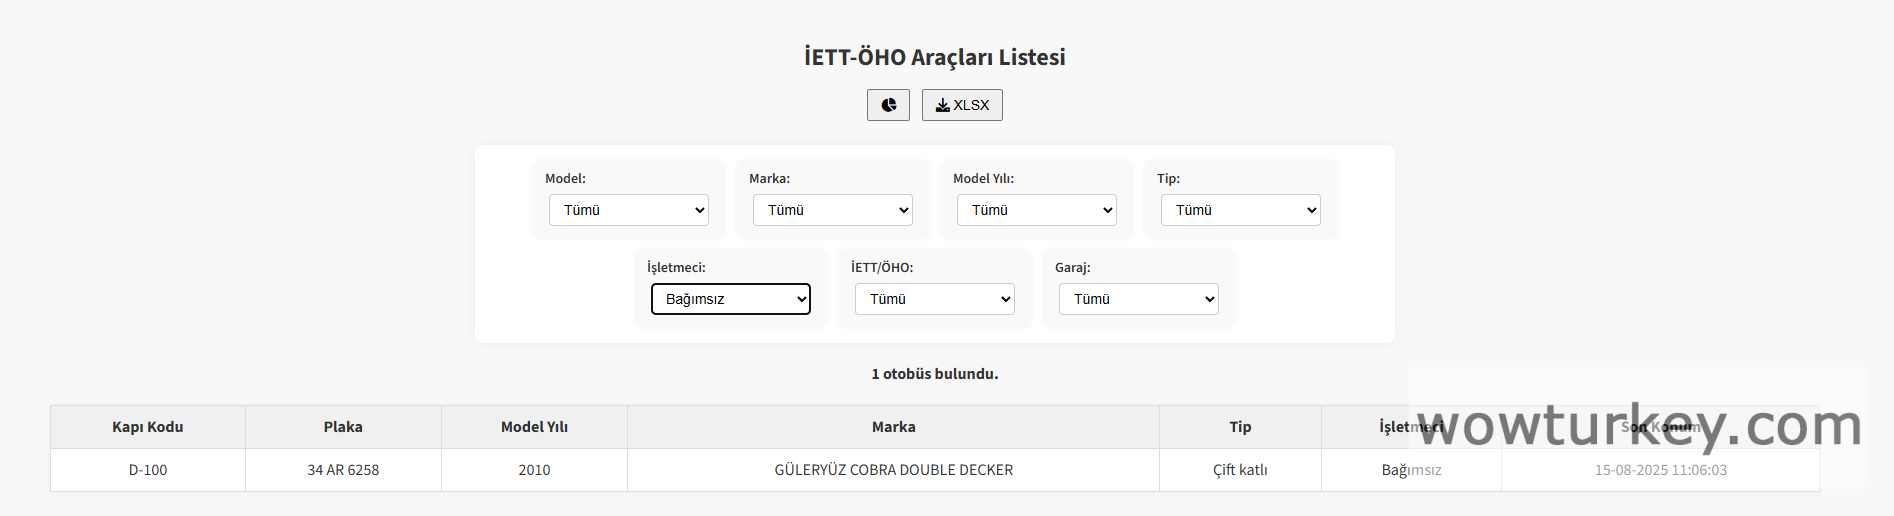
Task: Open the İşletmeci dropdown showing Bağımsız
Action: (731, 299)
